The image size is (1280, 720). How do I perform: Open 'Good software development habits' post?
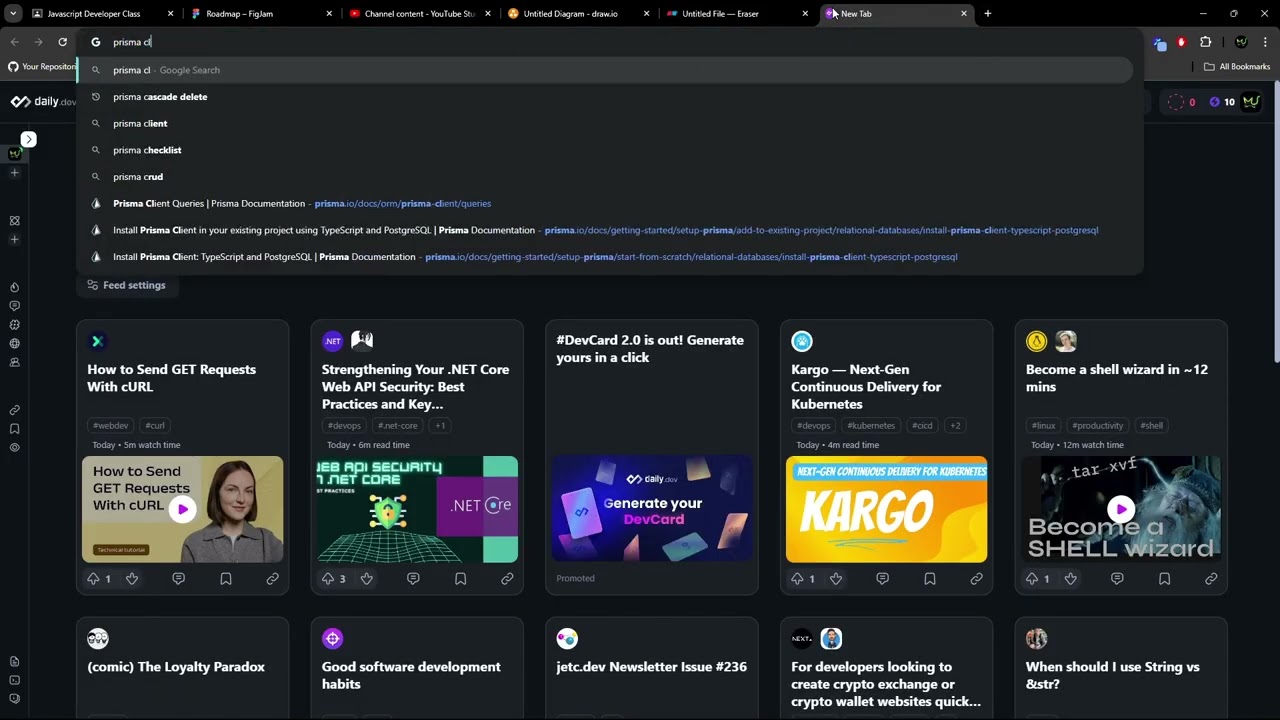click(x=411, y=675)
